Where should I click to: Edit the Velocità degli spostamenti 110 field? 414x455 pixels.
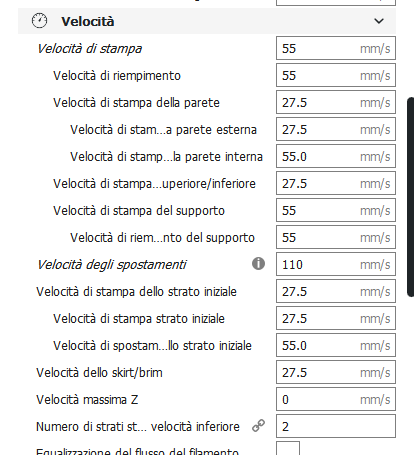tap(336, 264)
